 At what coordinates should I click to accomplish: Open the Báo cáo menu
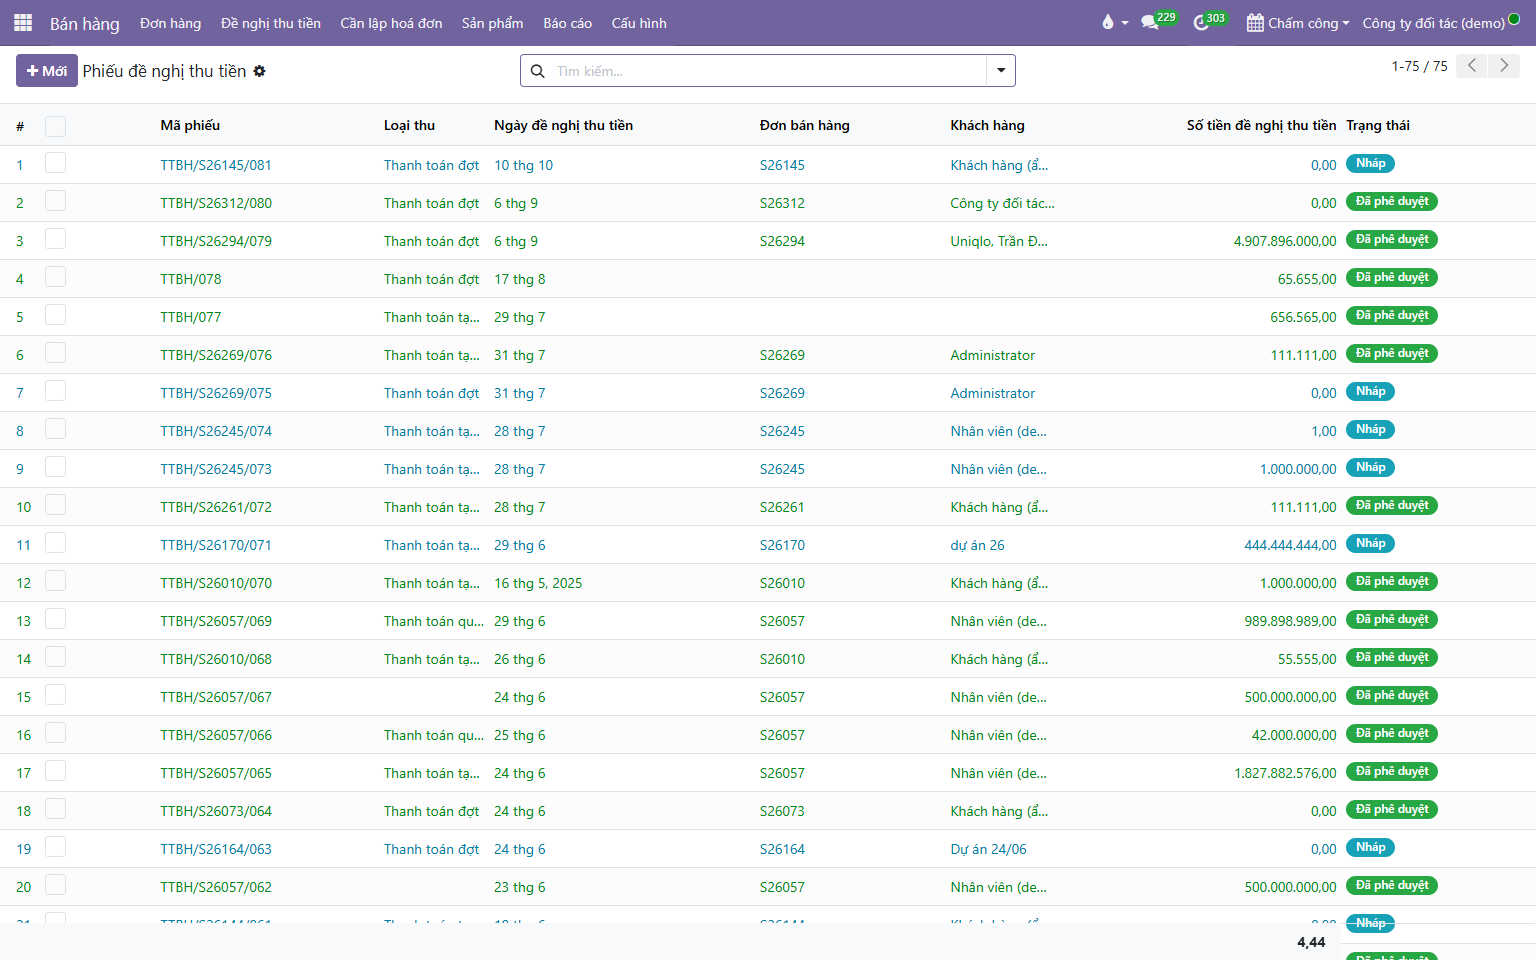click(567, 23)
